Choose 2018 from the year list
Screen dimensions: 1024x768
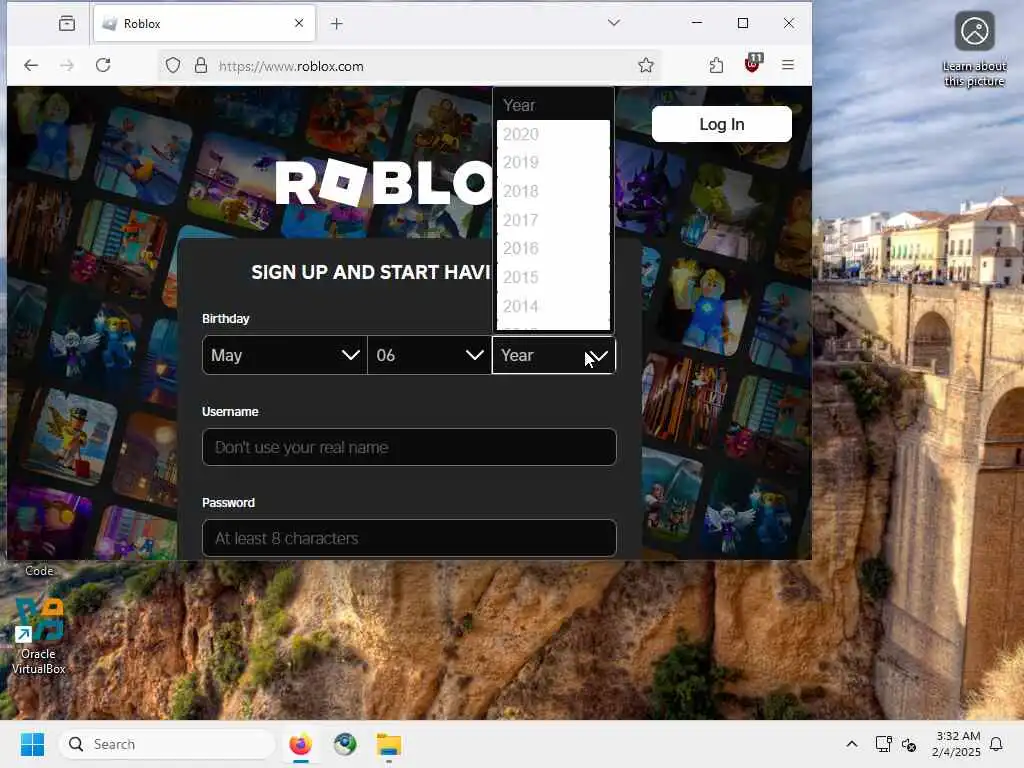(553, 191)
